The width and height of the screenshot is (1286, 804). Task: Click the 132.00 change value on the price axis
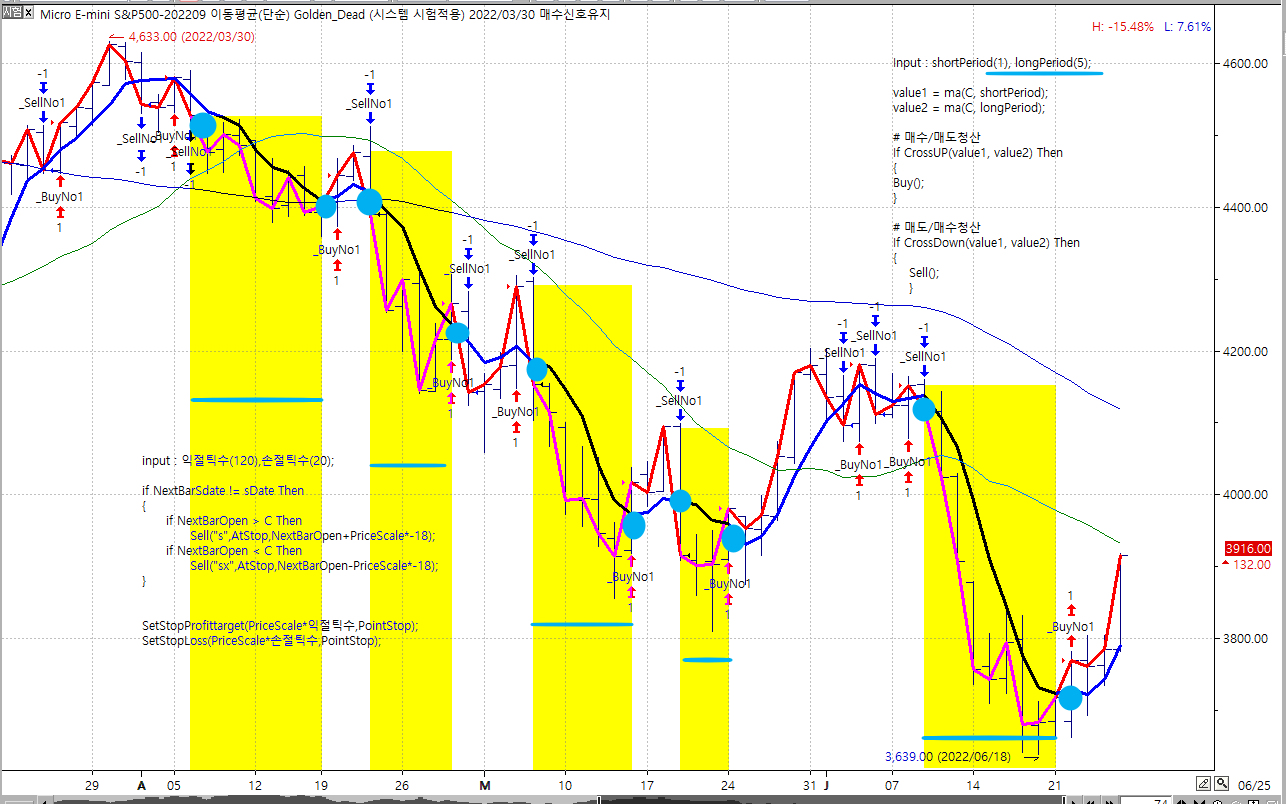[x=1251, y=565]
